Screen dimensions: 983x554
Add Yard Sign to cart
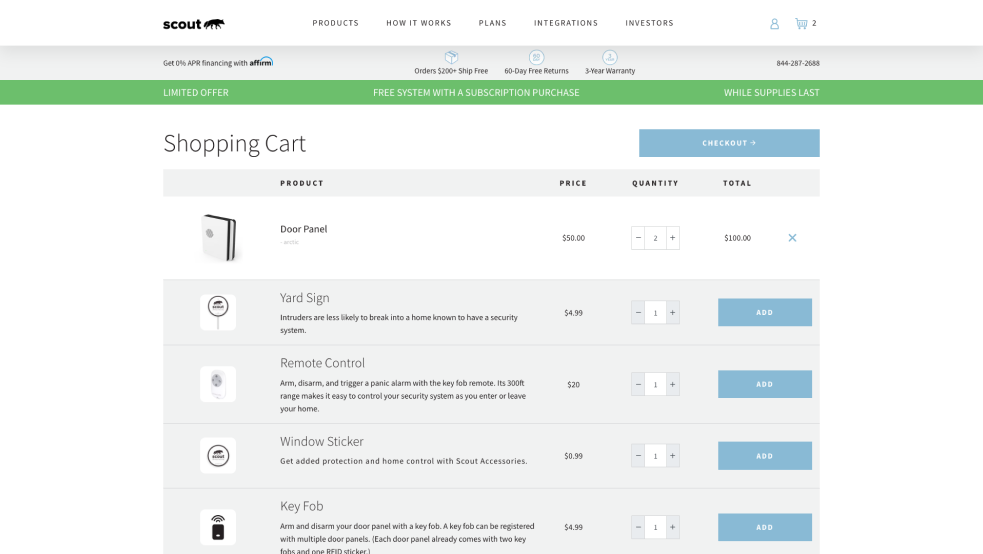pos(764,313)
